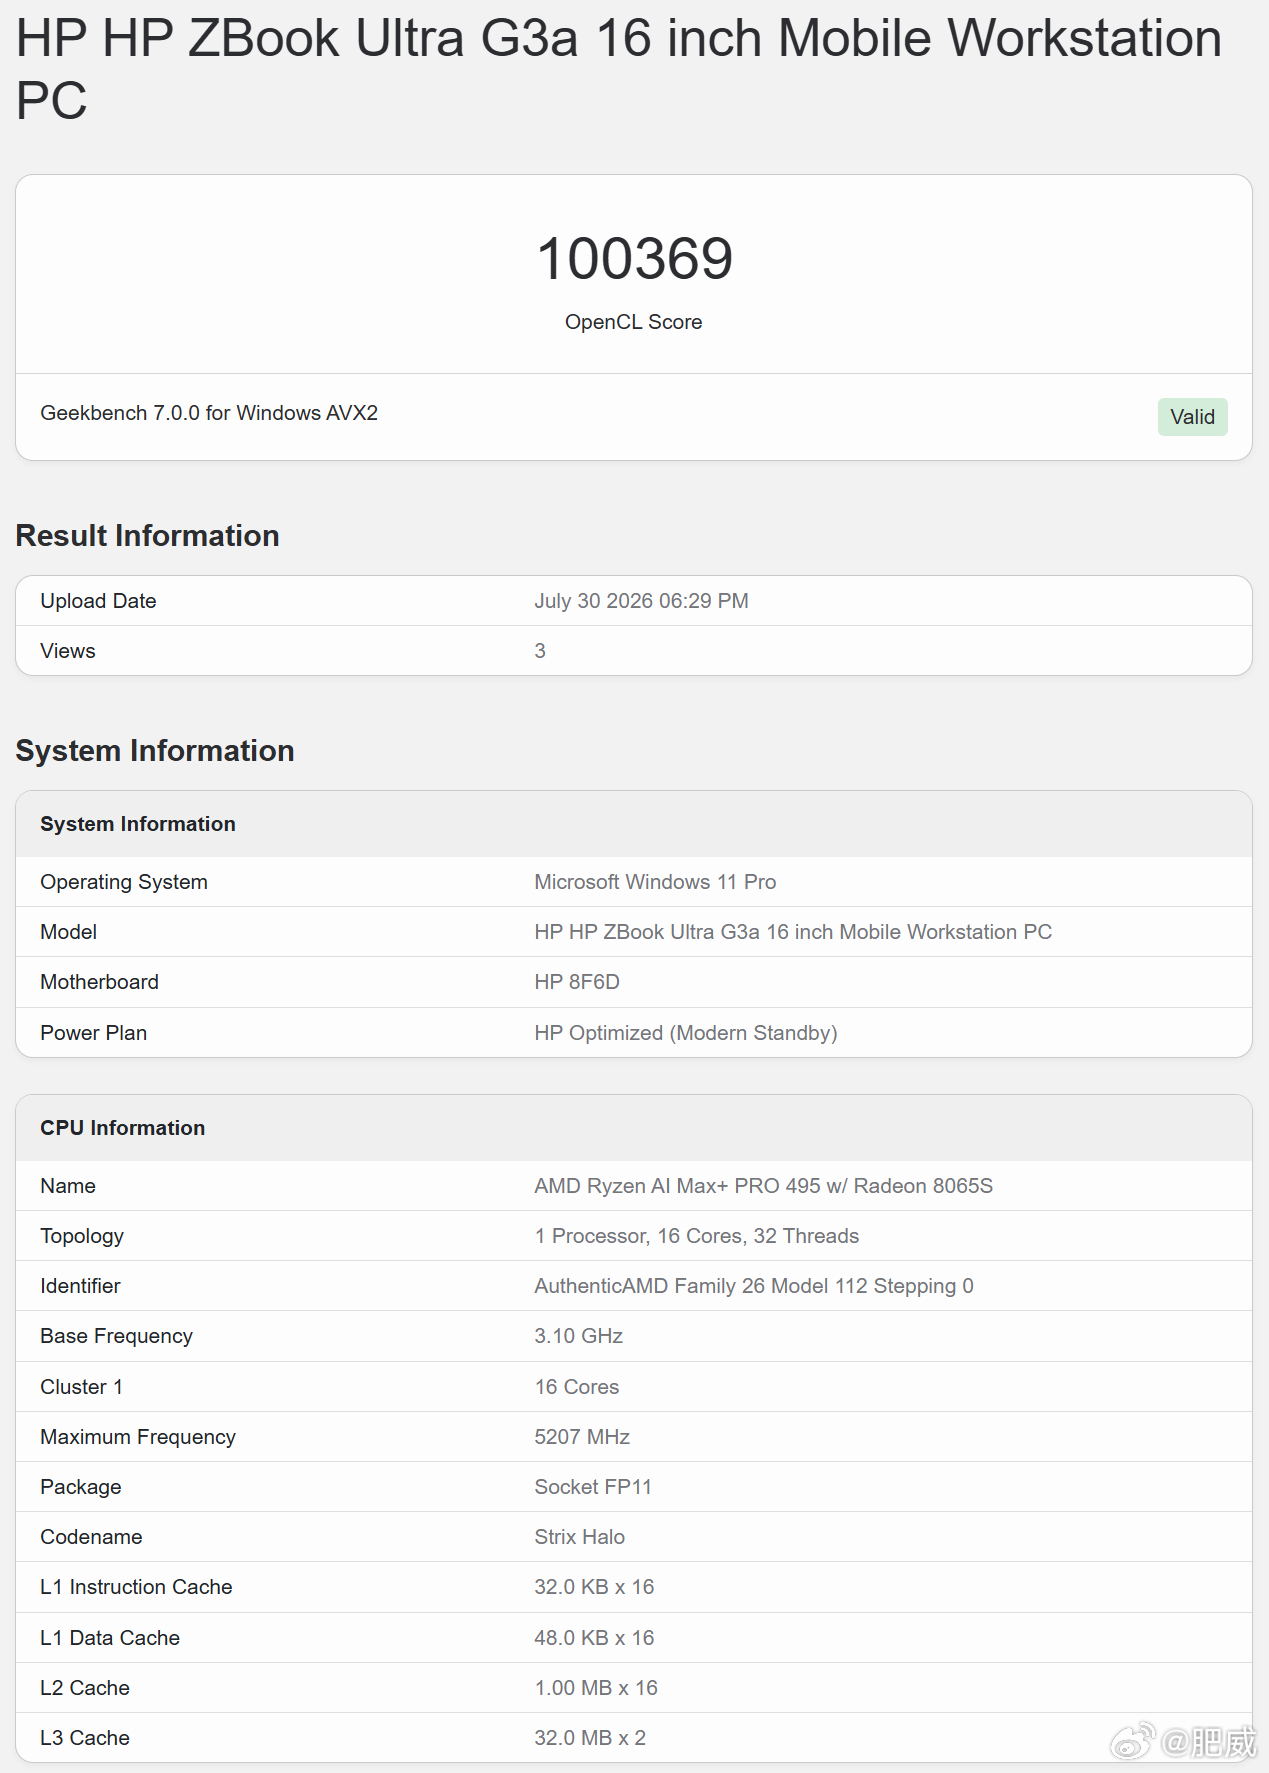Select the 32.0 MB x 2 cache value
This screenshot has height=1773, width=1269.
[590, 1738]
